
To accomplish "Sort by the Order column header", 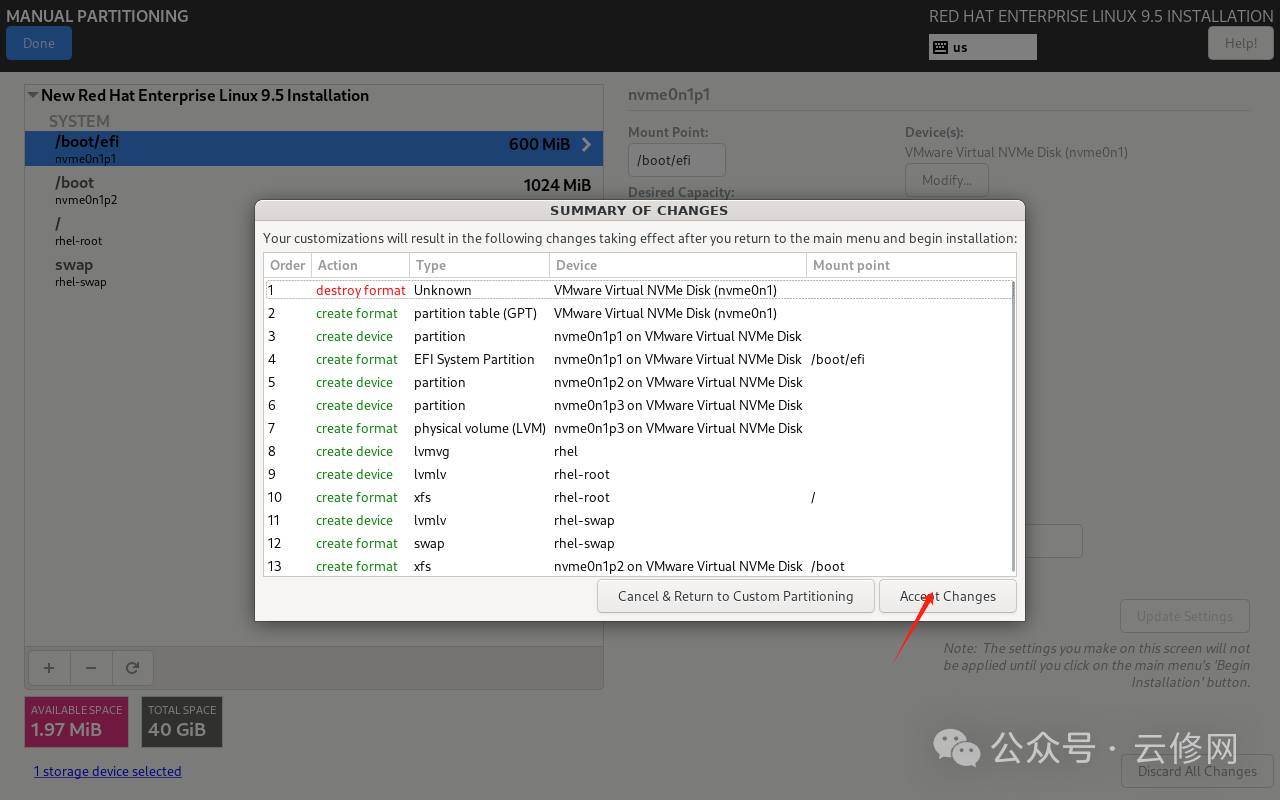I will pos(288,265).
